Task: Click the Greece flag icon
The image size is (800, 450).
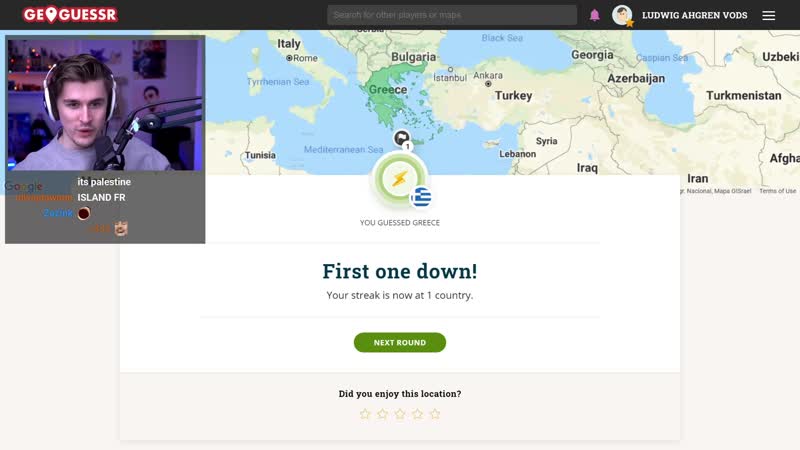Action: pos(421,197)
